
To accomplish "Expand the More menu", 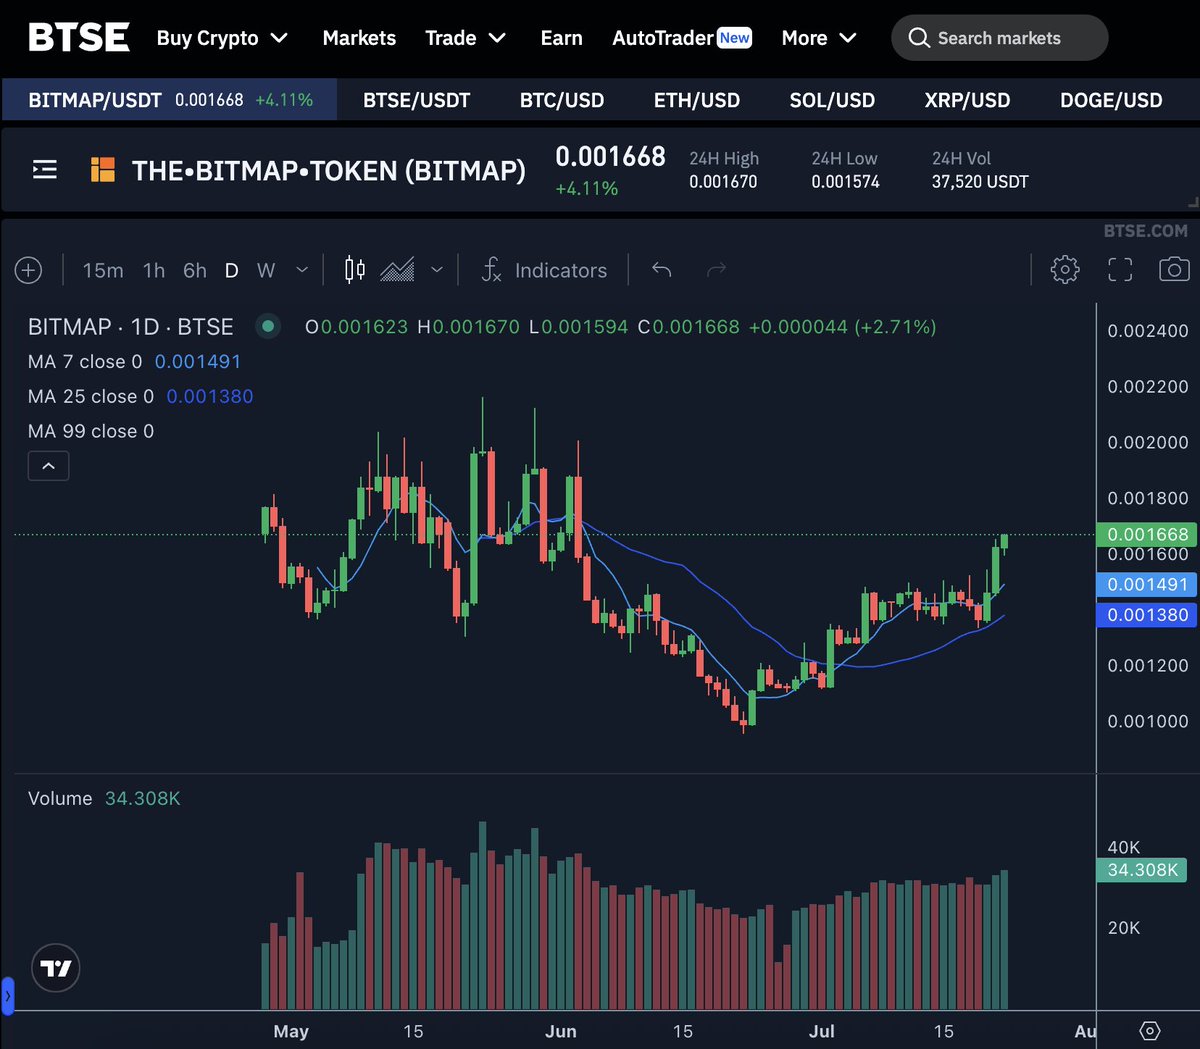I will 819,38.
